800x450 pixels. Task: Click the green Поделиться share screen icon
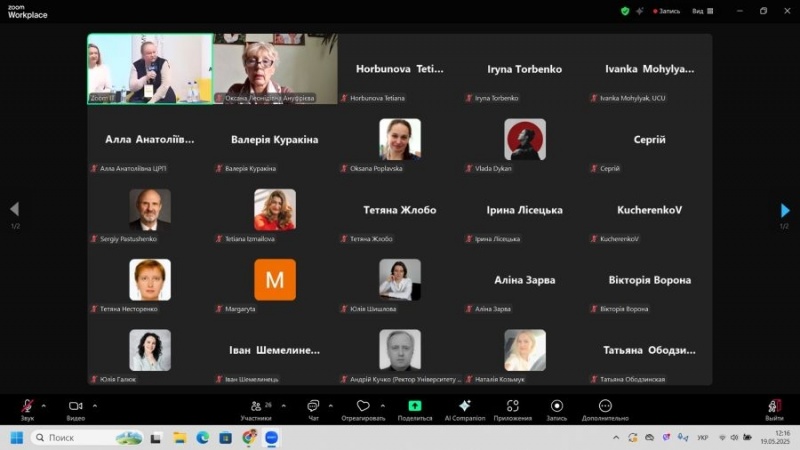[x=414, y=406]
